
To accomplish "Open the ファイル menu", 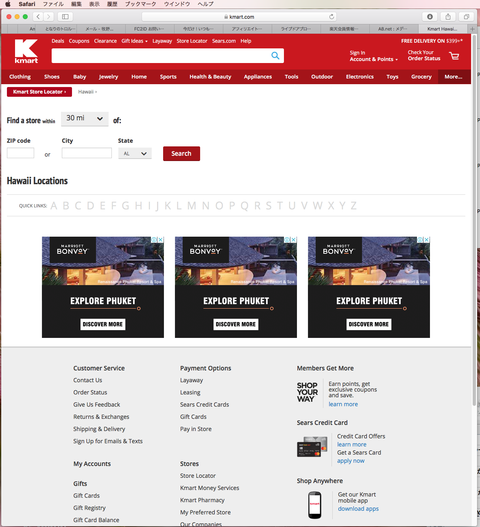I will click(x=53, y=4).
